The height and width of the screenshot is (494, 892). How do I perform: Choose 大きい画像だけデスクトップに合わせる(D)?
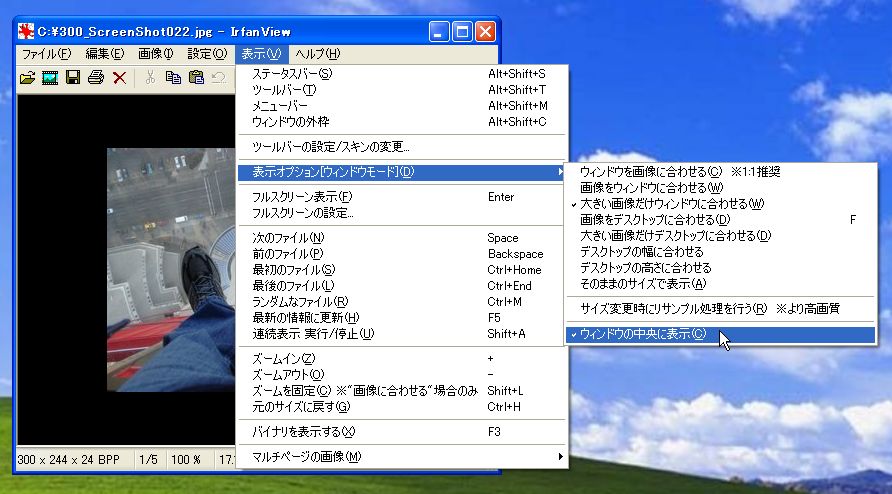click(720, 236)
